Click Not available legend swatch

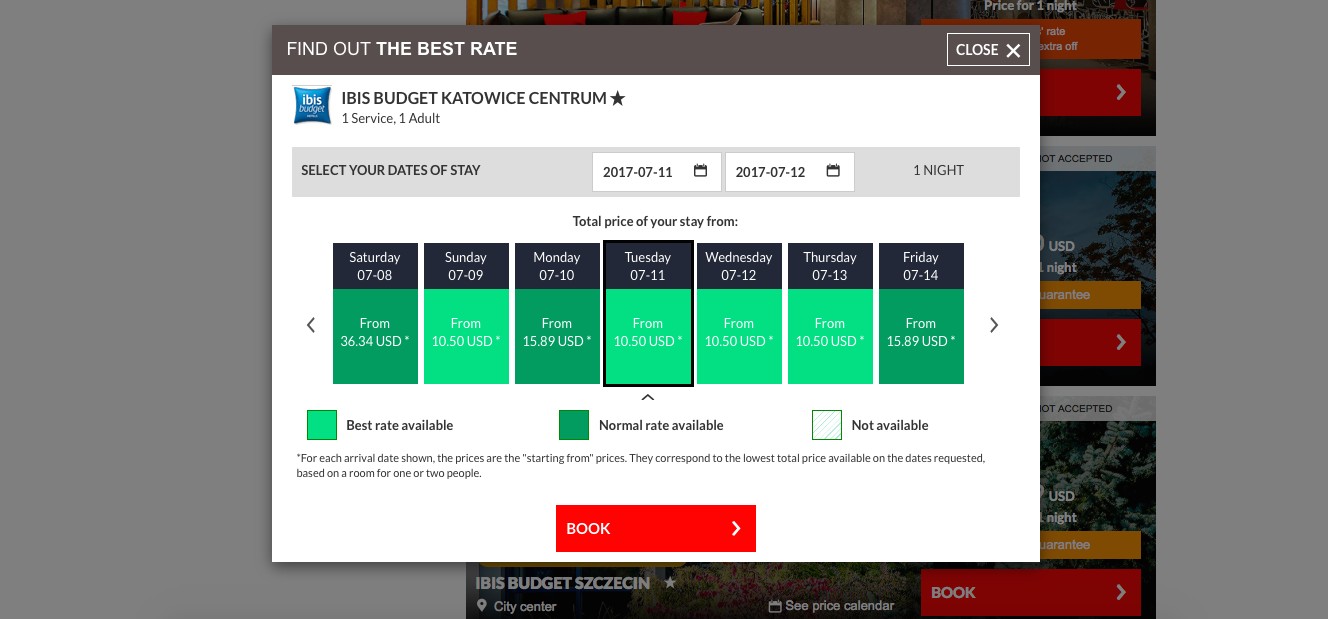click(x=827, y=425)
